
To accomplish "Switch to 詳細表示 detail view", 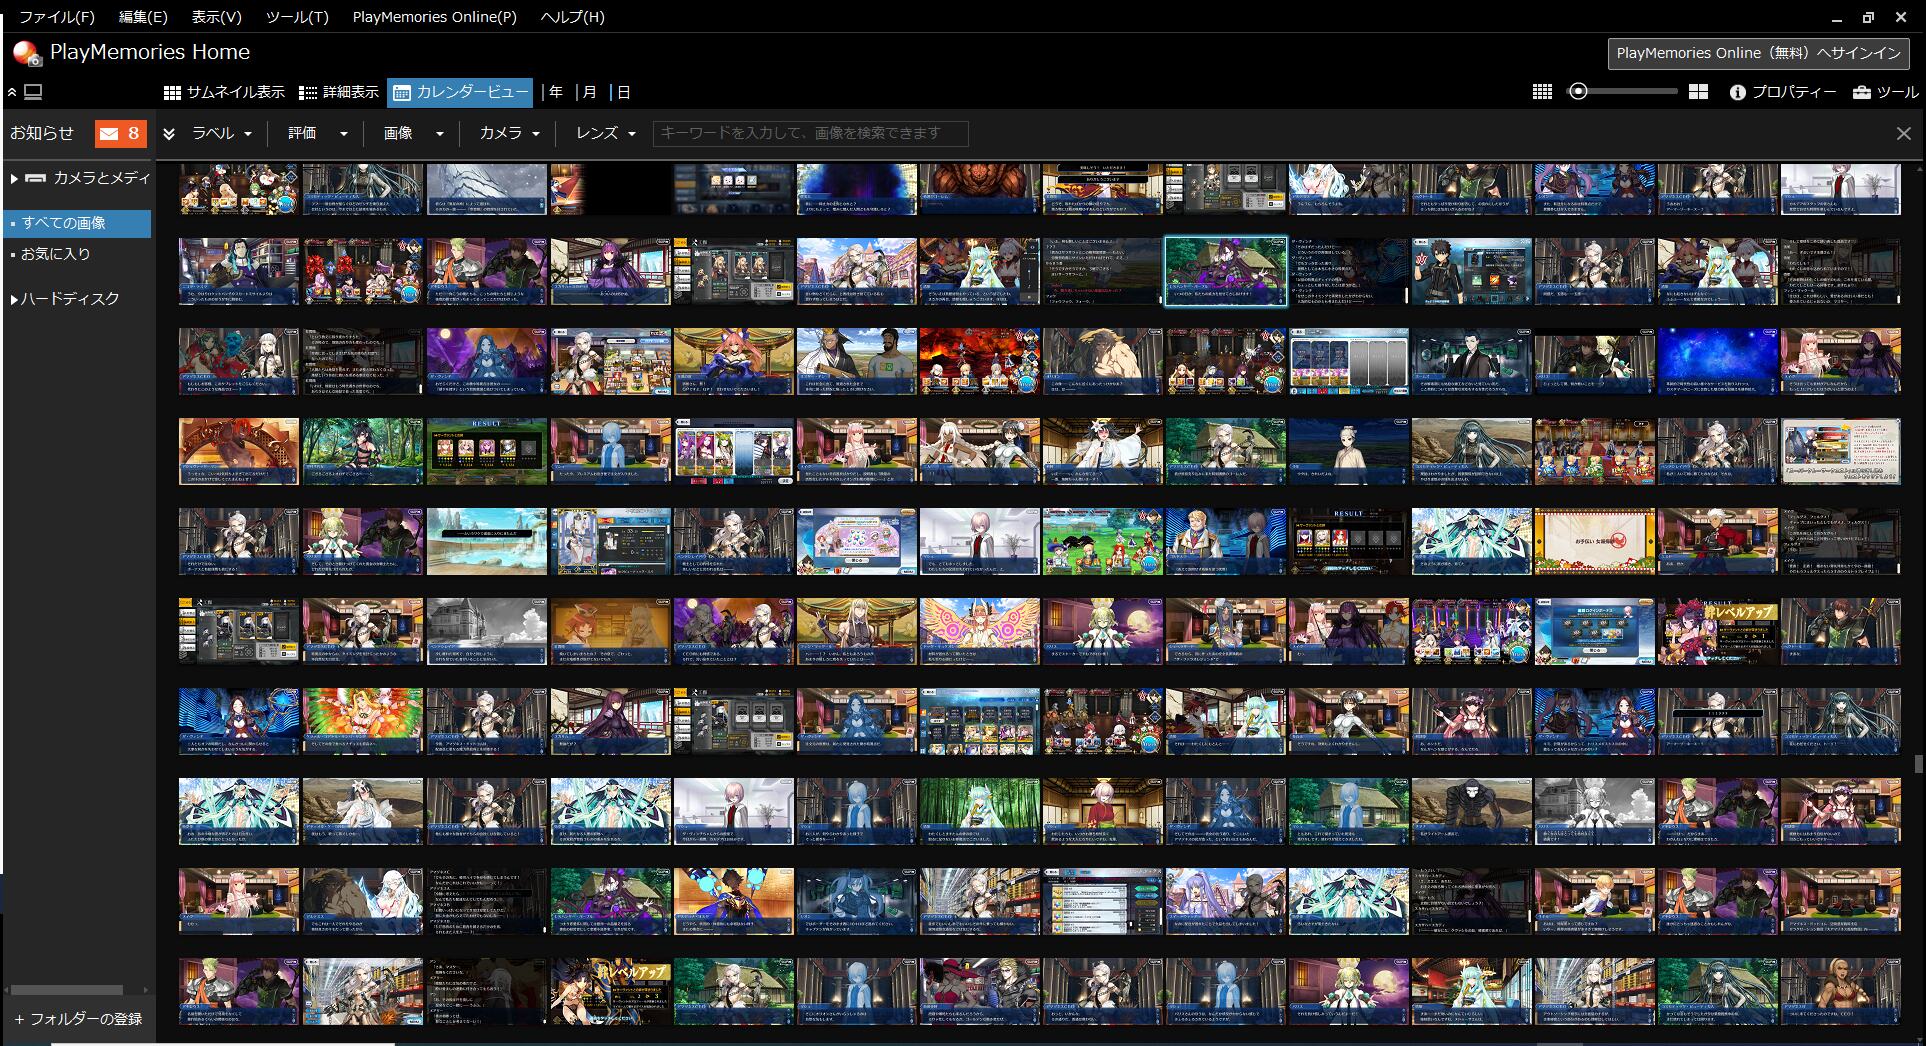I will pos(339,92).
